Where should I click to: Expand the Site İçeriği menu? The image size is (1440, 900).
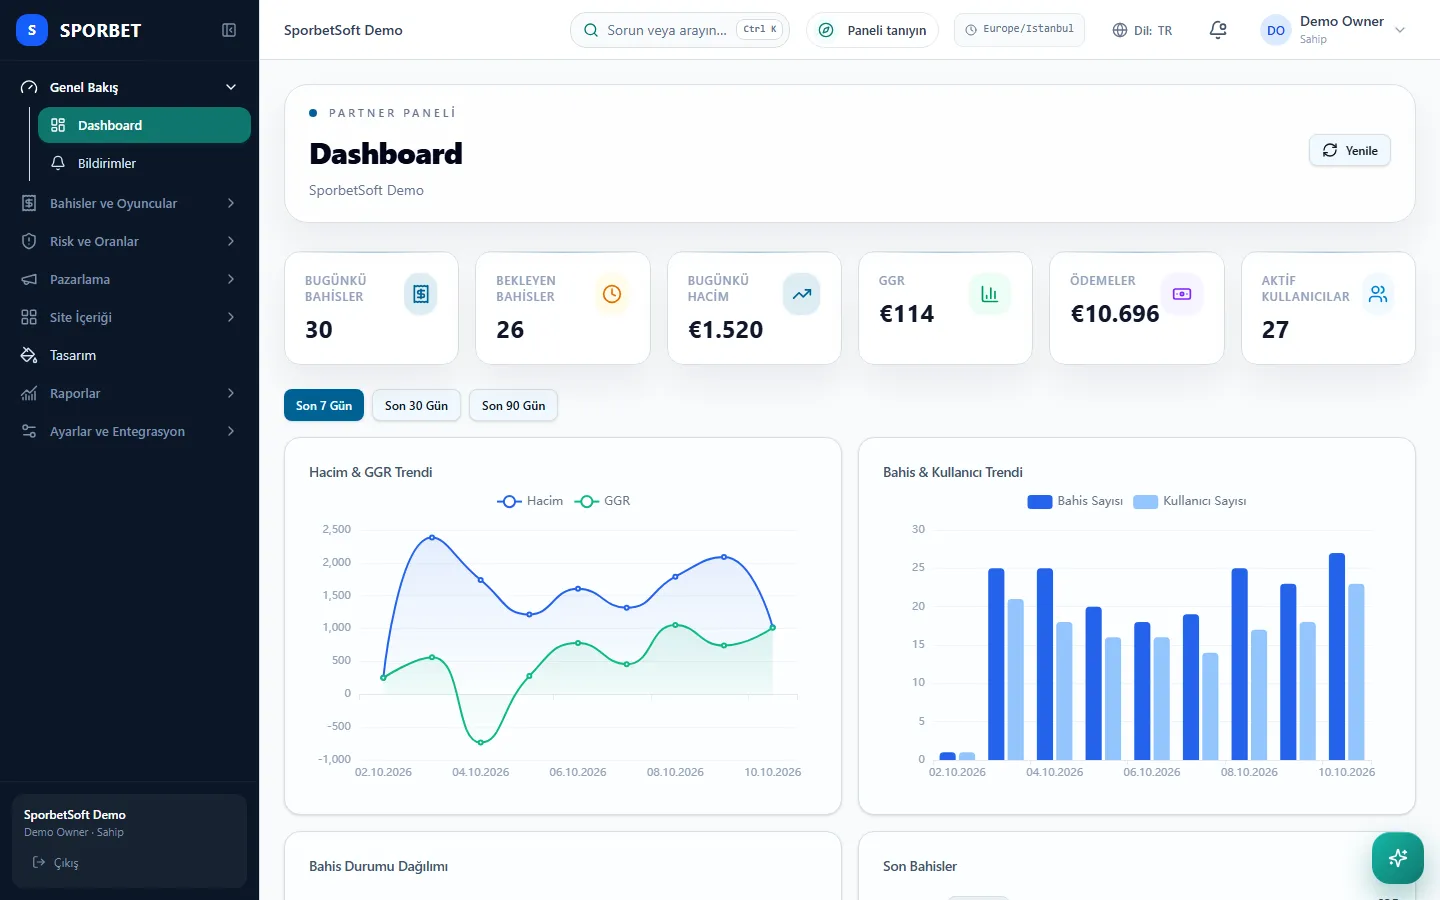point(129,317)
